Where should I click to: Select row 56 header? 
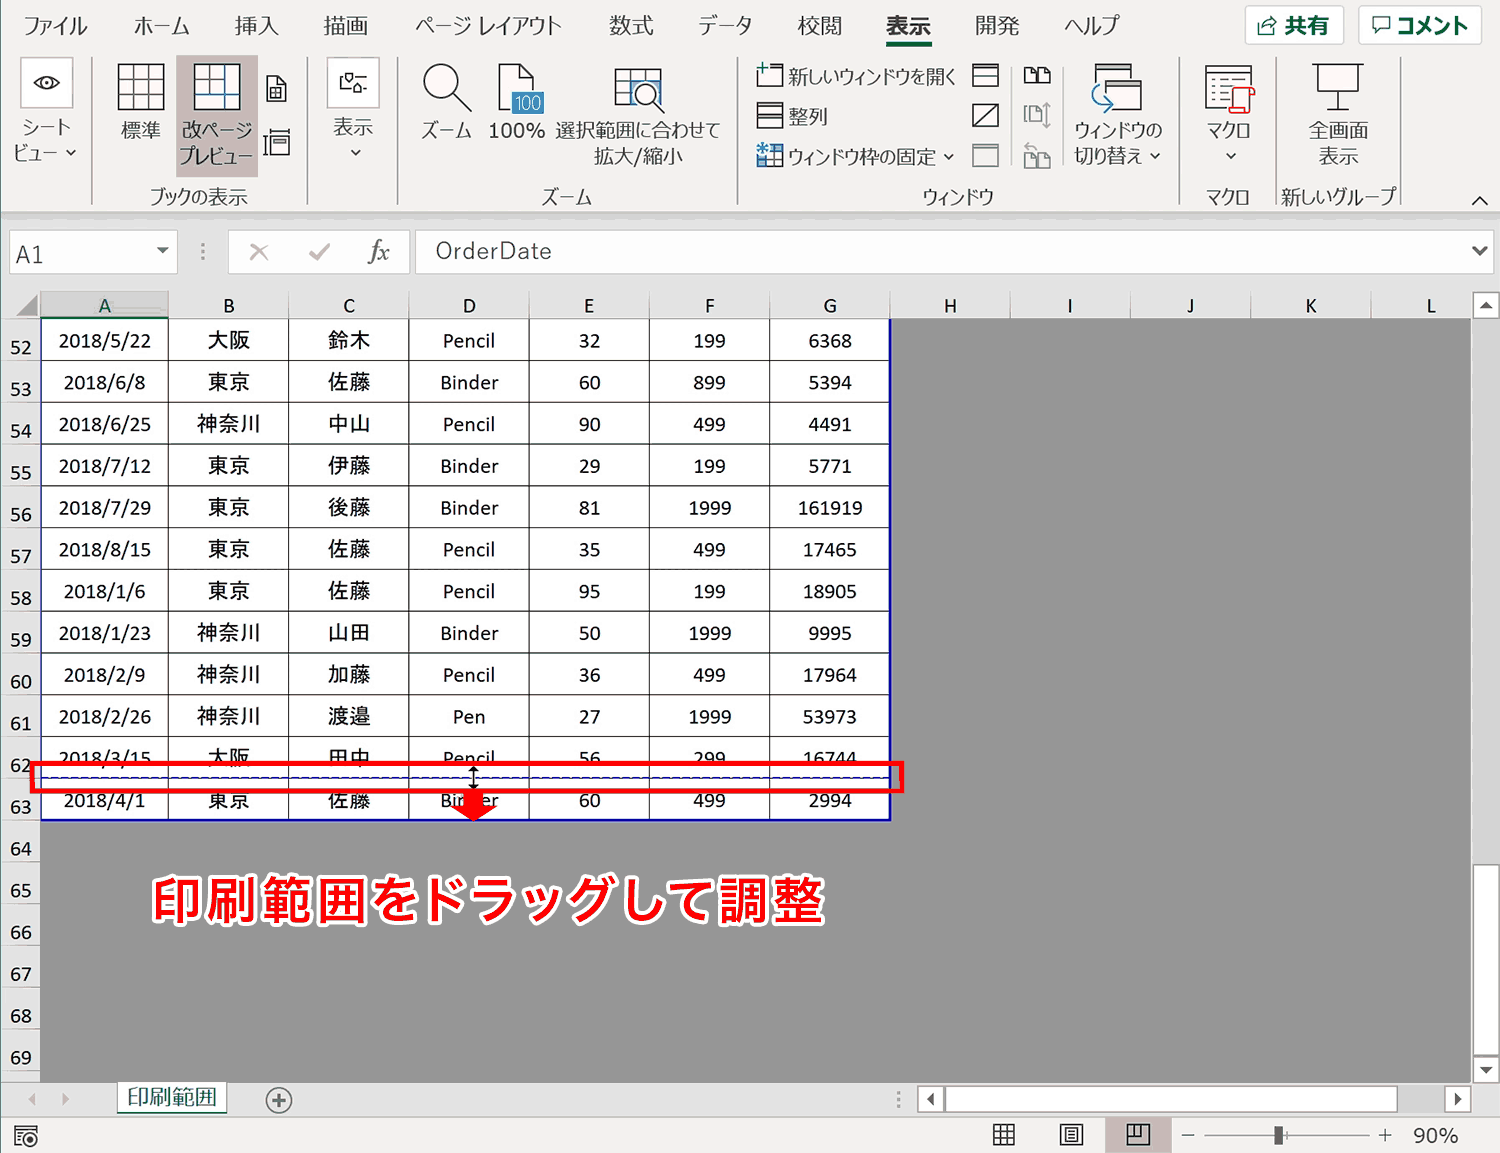21,514
